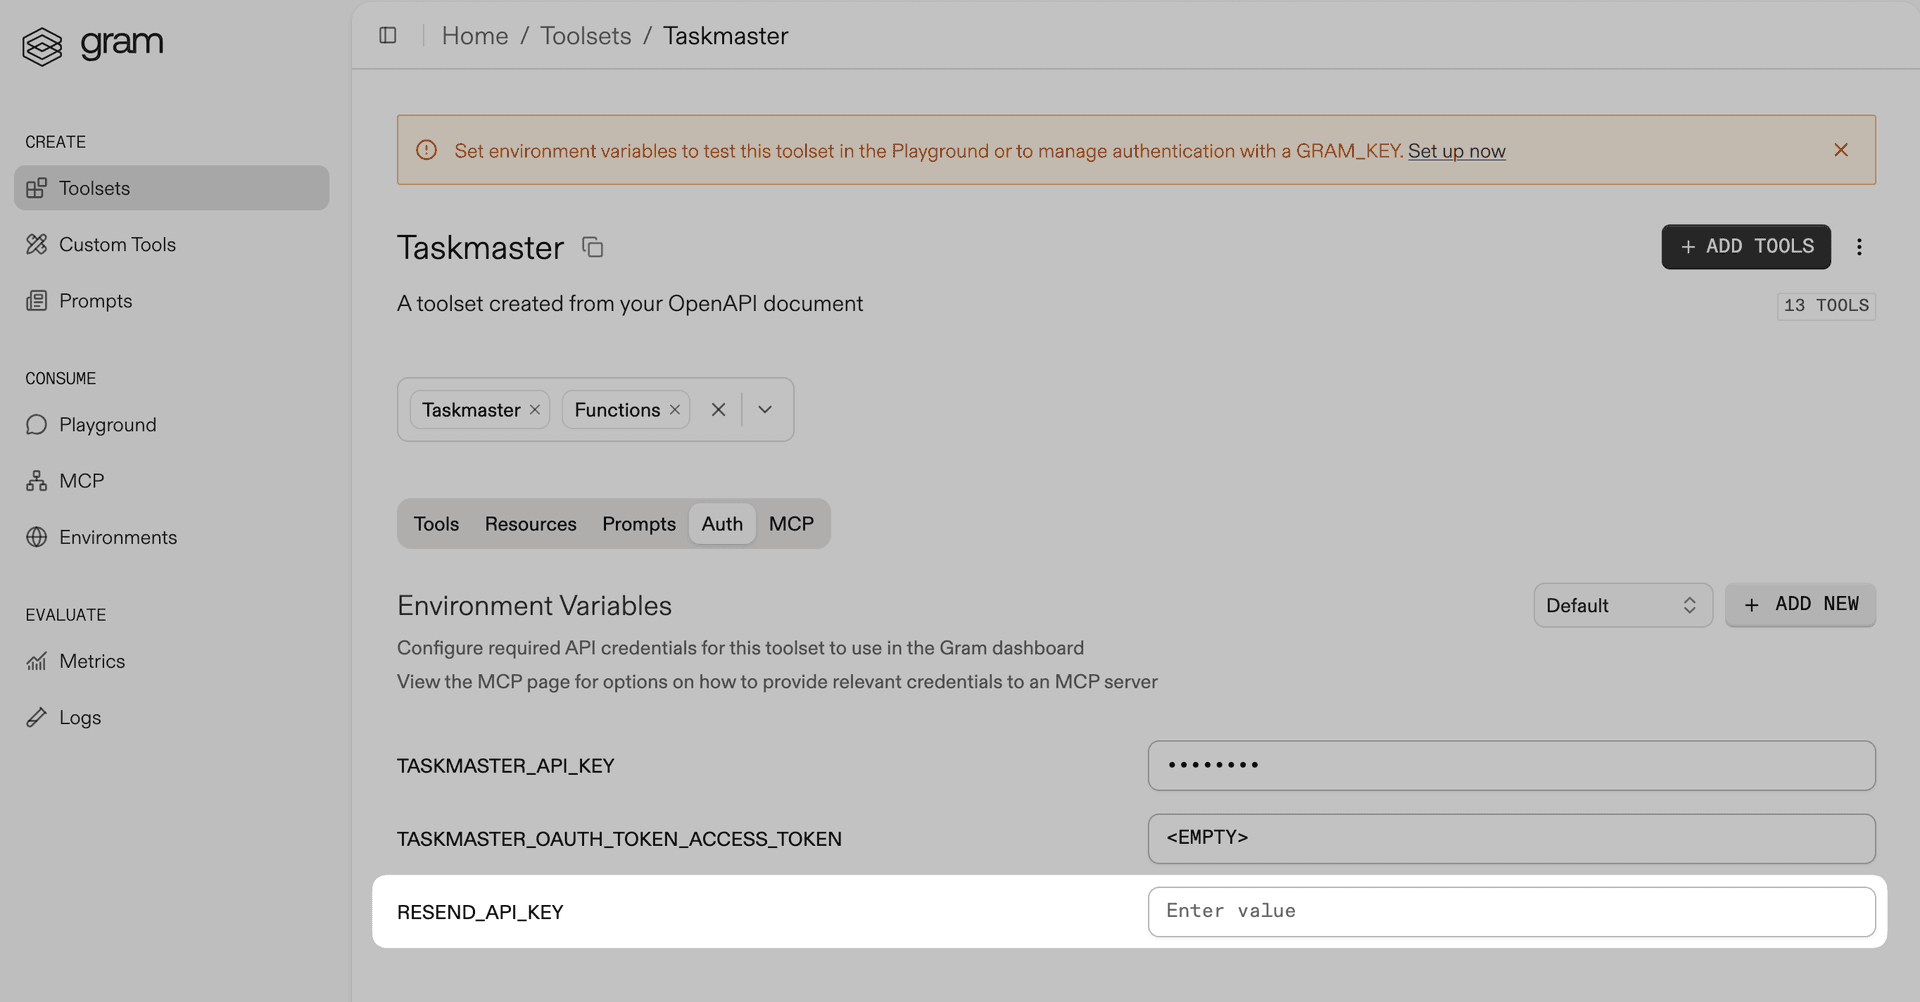Screen dimensions: 1920x1002
Task: Open Environments in the Consume section
Action: 118,537
